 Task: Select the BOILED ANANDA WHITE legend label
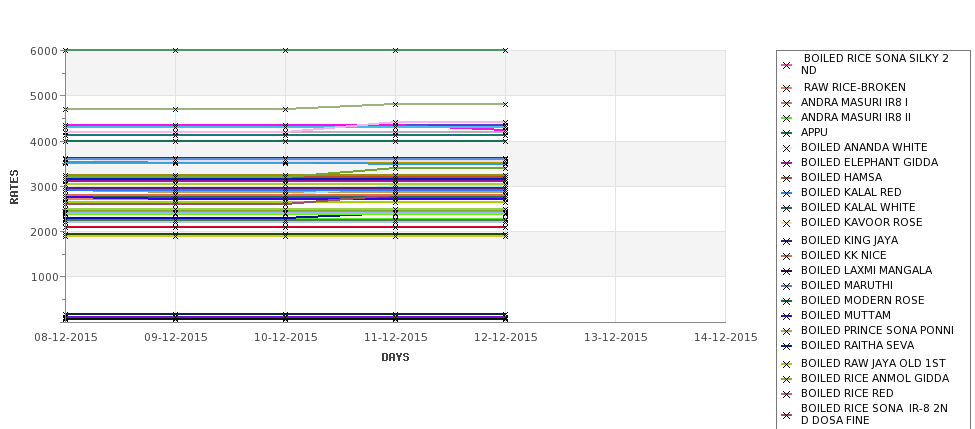click(864, 147)
